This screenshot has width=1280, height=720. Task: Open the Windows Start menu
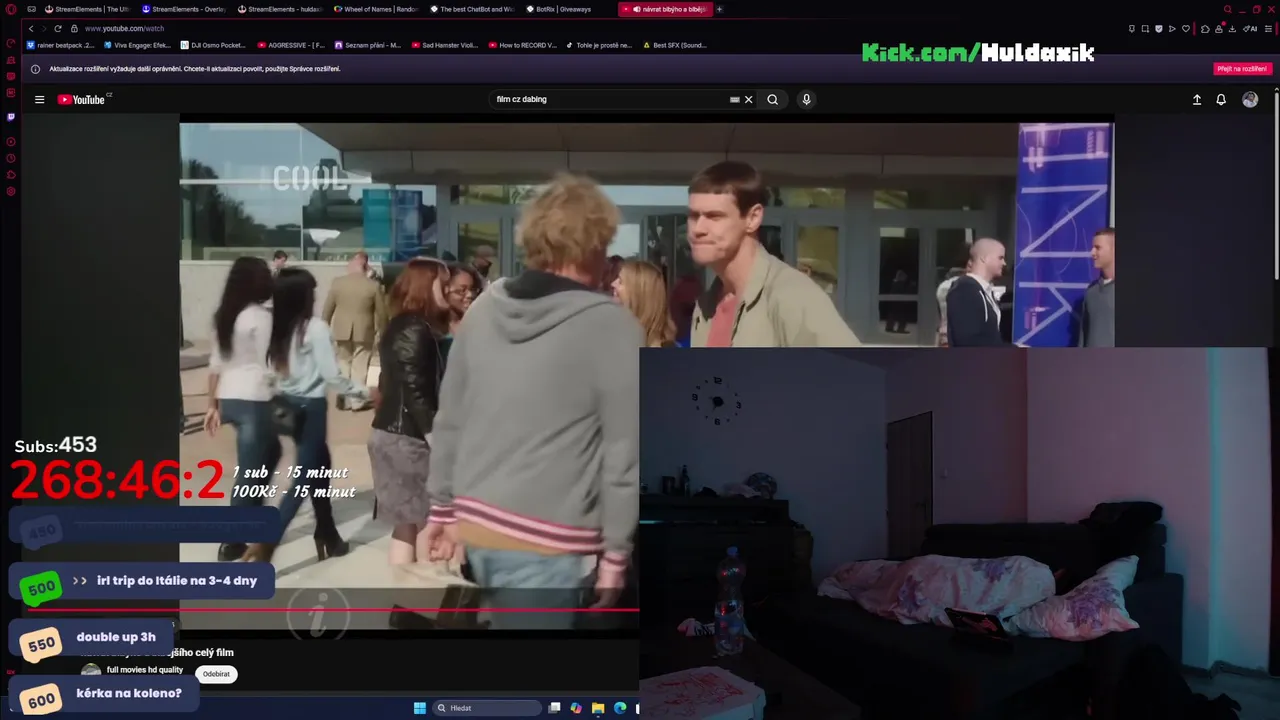420,708
